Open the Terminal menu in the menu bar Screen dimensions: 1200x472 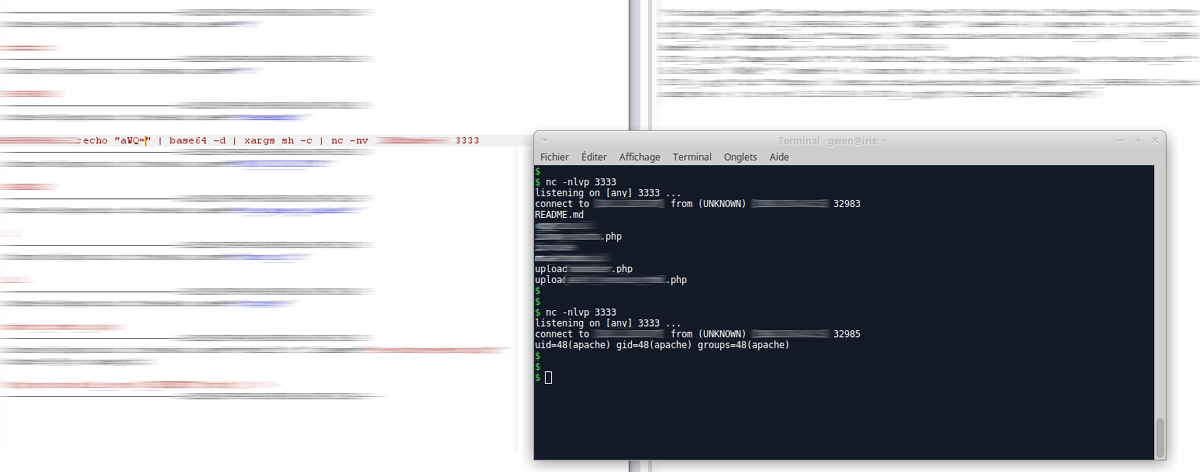[x=692, y=157]
